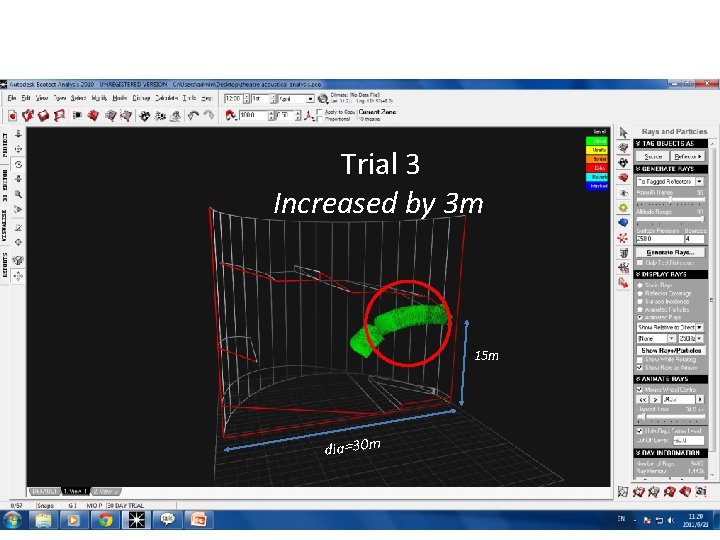Open the file explorer folder on taskbar
The height and width of the screenshot is (540, 720).
point(43,520)
